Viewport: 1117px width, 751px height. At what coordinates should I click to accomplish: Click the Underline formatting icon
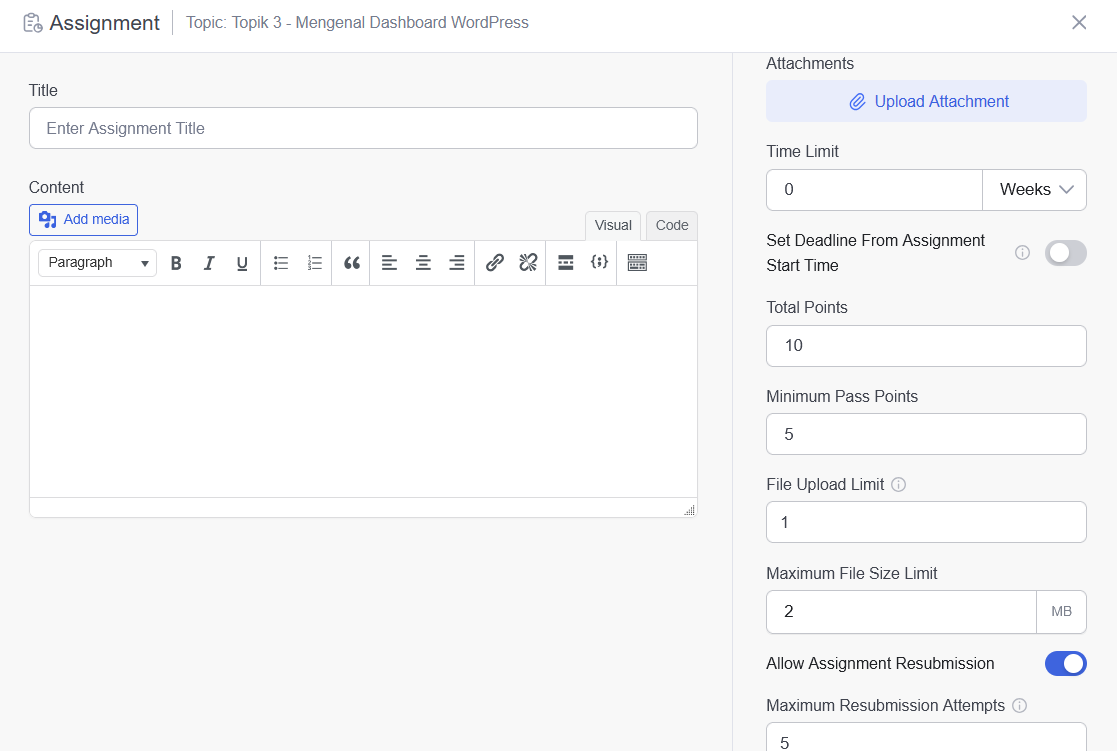tap(242, 263)
